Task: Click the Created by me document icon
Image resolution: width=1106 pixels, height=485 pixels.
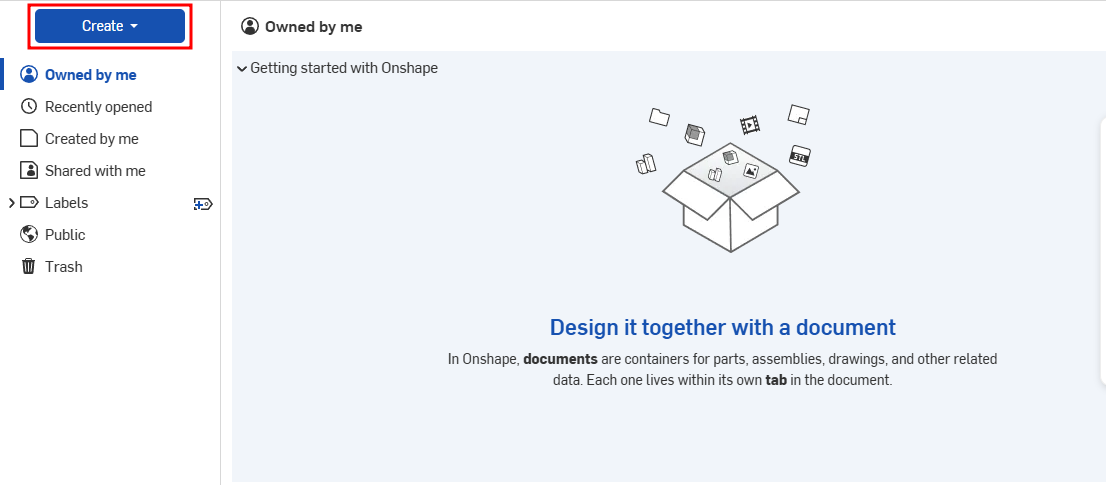Action: point(29,139)
